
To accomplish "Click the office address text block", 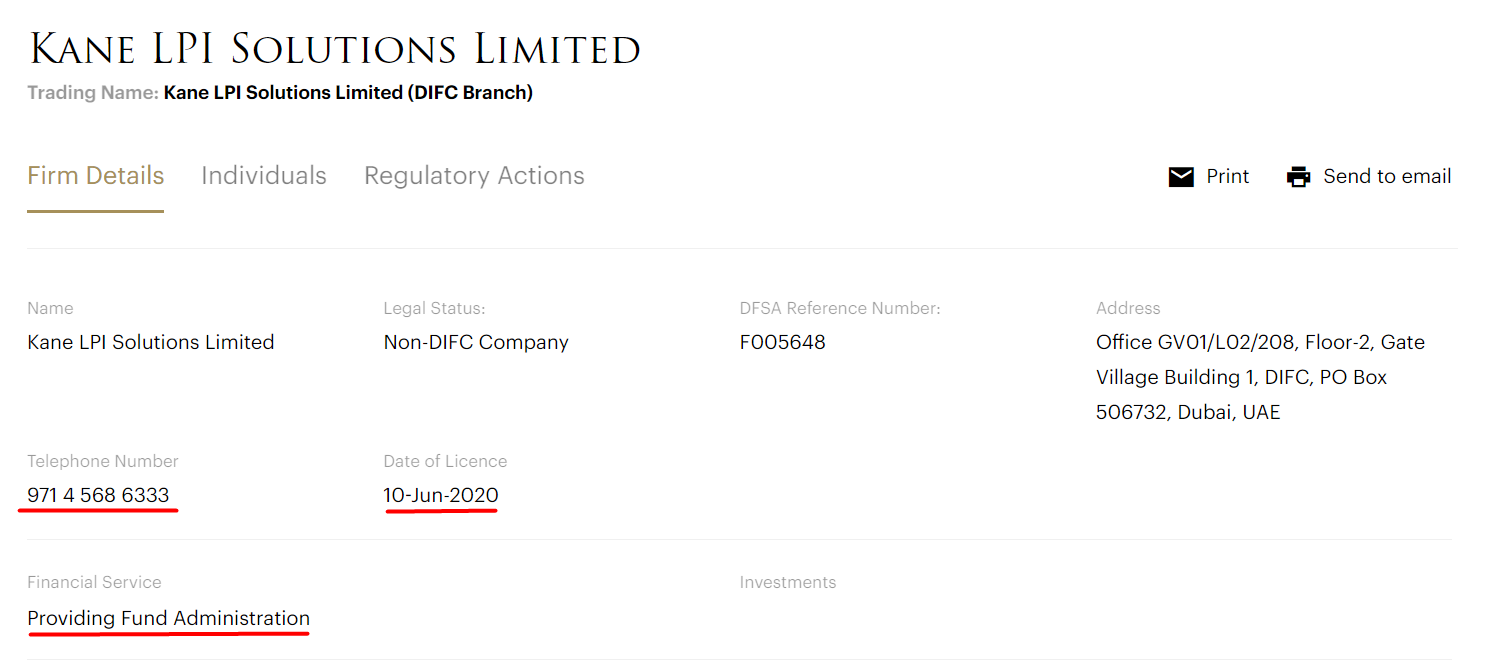I will click(1260, 377).
